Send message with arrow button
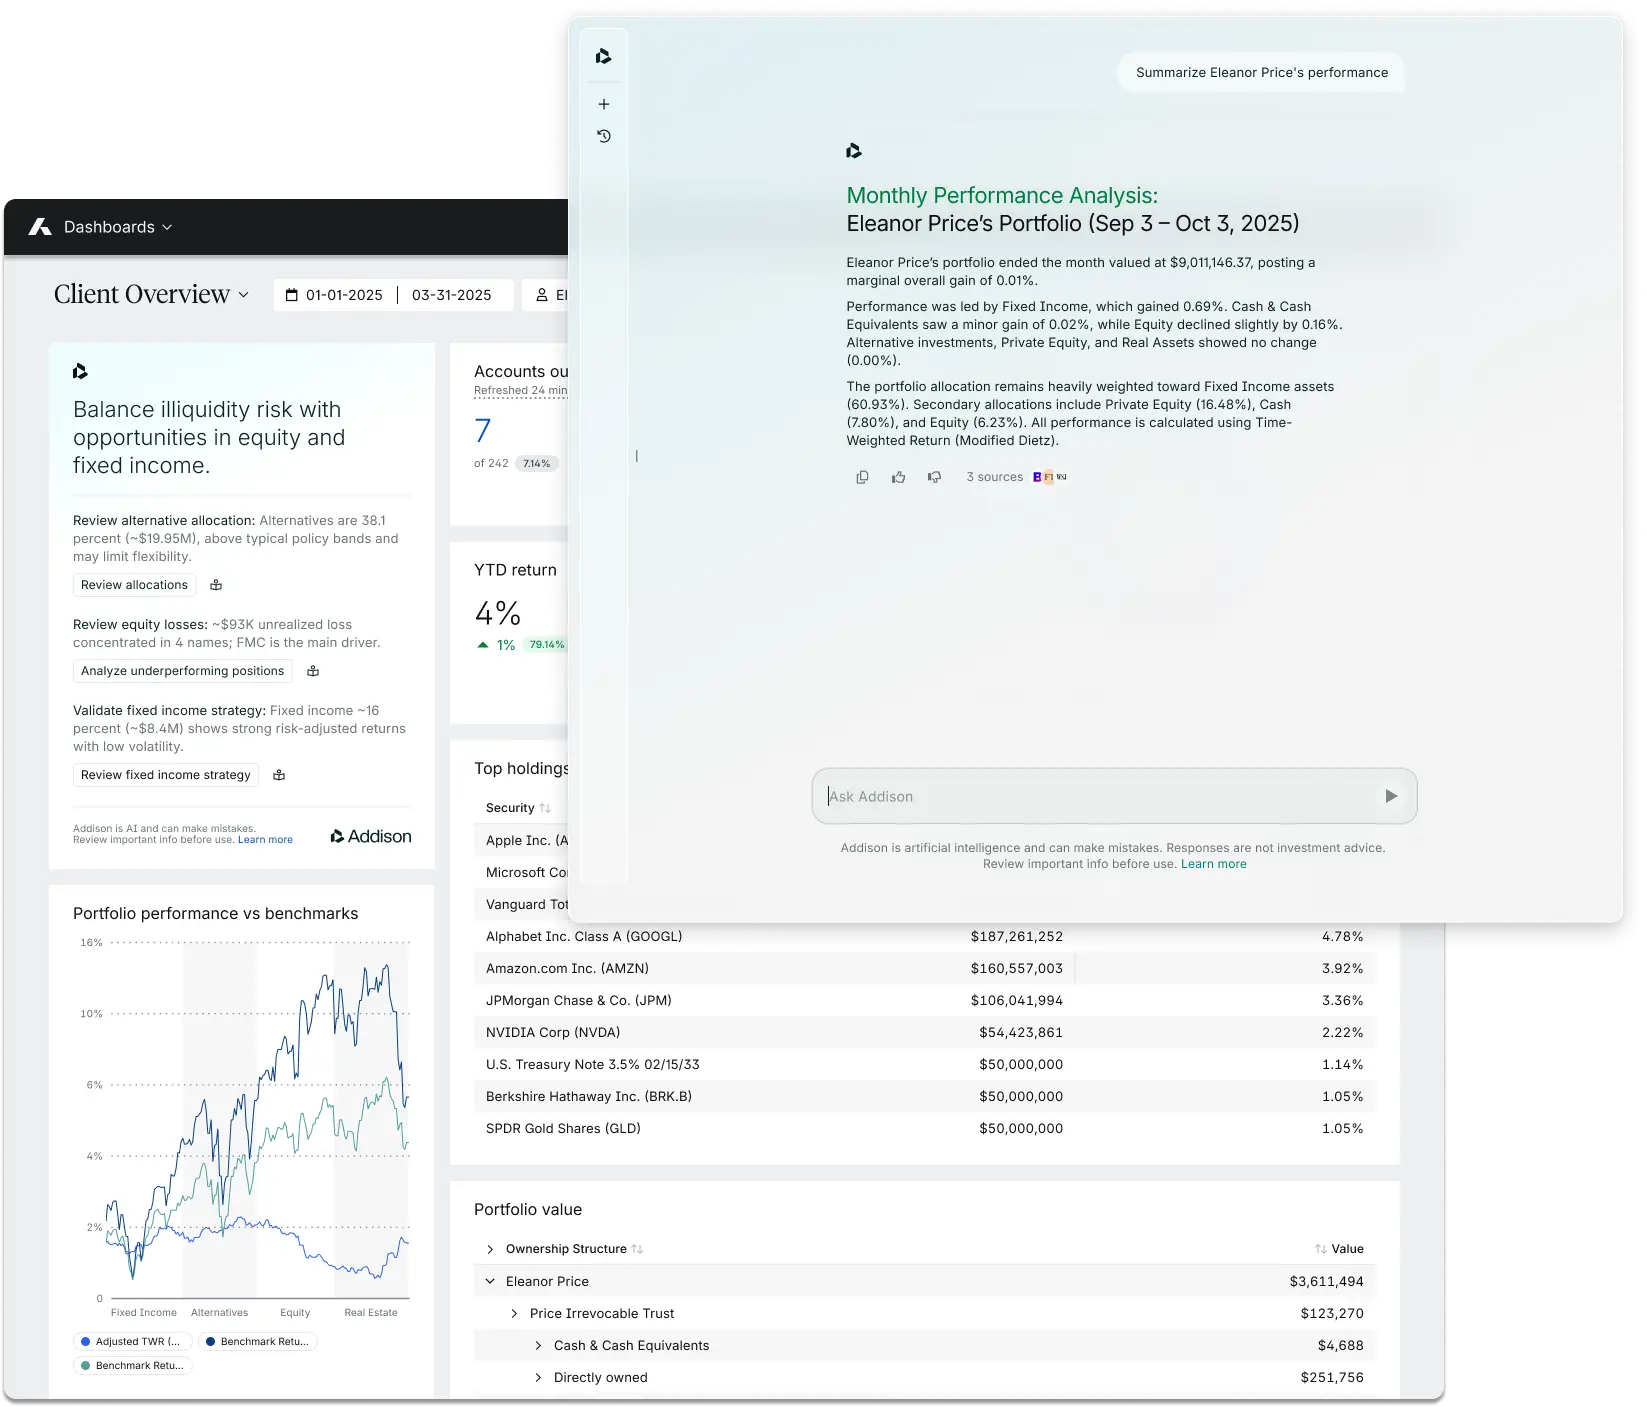The width and height of the screenshot is (1647, 1407). click(x=1391, y=796)
